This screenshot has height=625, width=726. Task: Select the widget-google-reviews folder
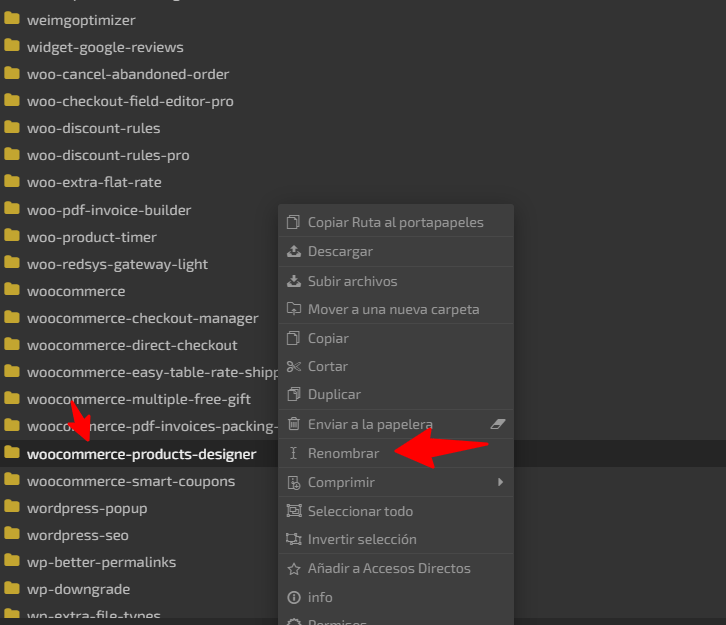point(105,47)
